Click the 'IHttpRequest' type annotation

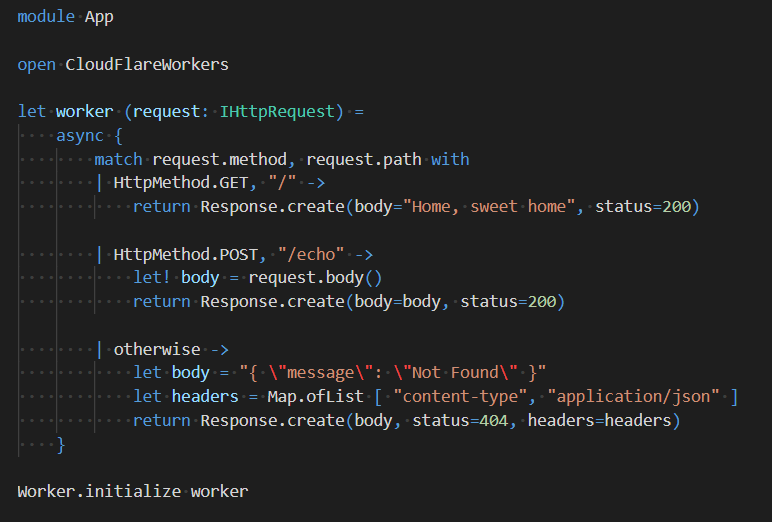coord(277,112)
